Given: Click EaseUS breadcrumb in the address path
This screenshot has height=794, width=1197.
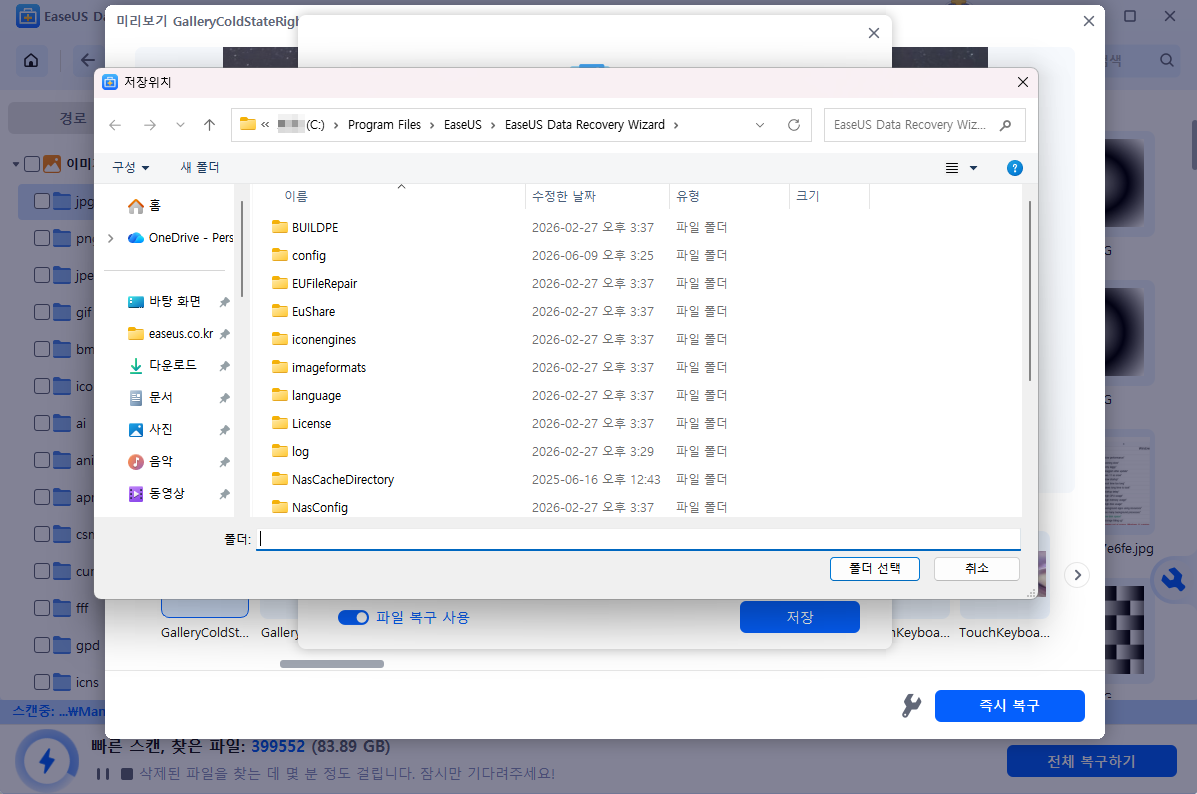Looking at the screenshot, I should pos(463,125).
